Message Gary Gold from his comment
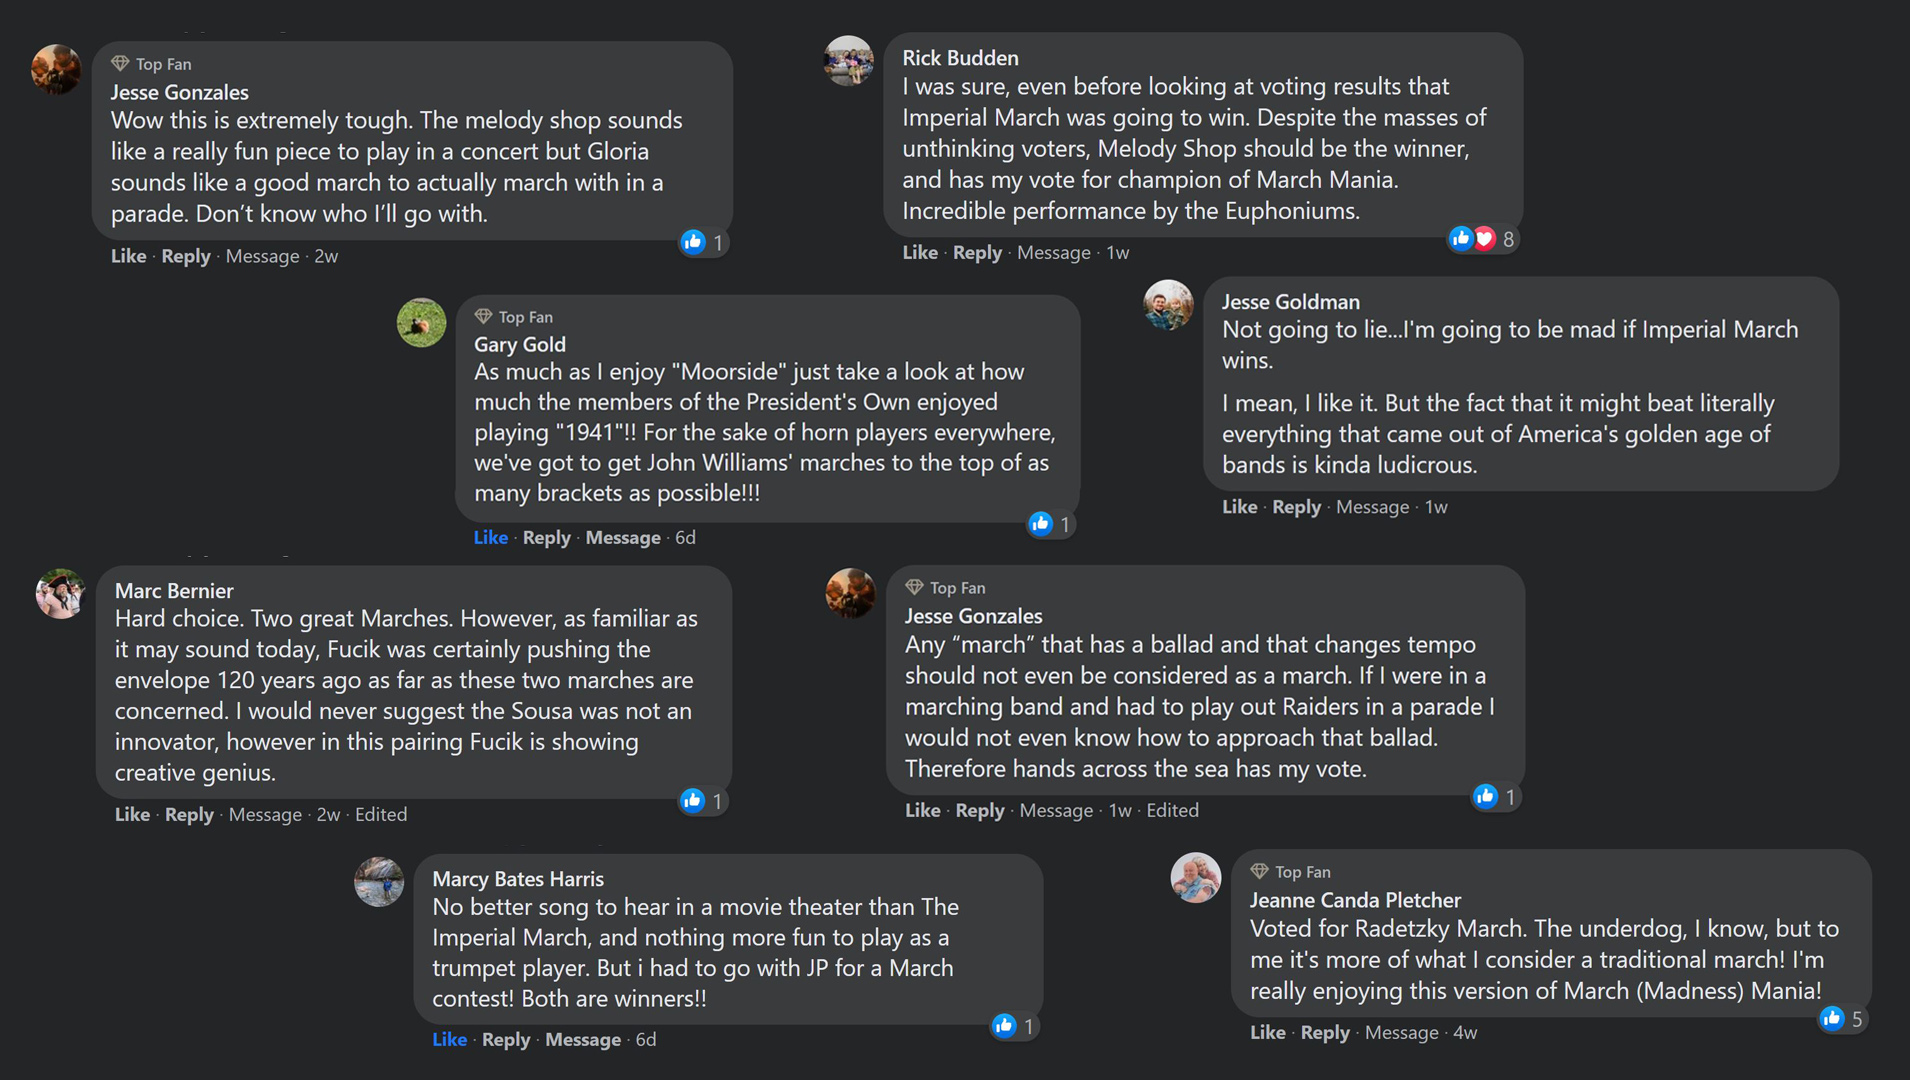Image resolution: width=1910 pixels, height=1080 pixels. (x=622, y=537)
